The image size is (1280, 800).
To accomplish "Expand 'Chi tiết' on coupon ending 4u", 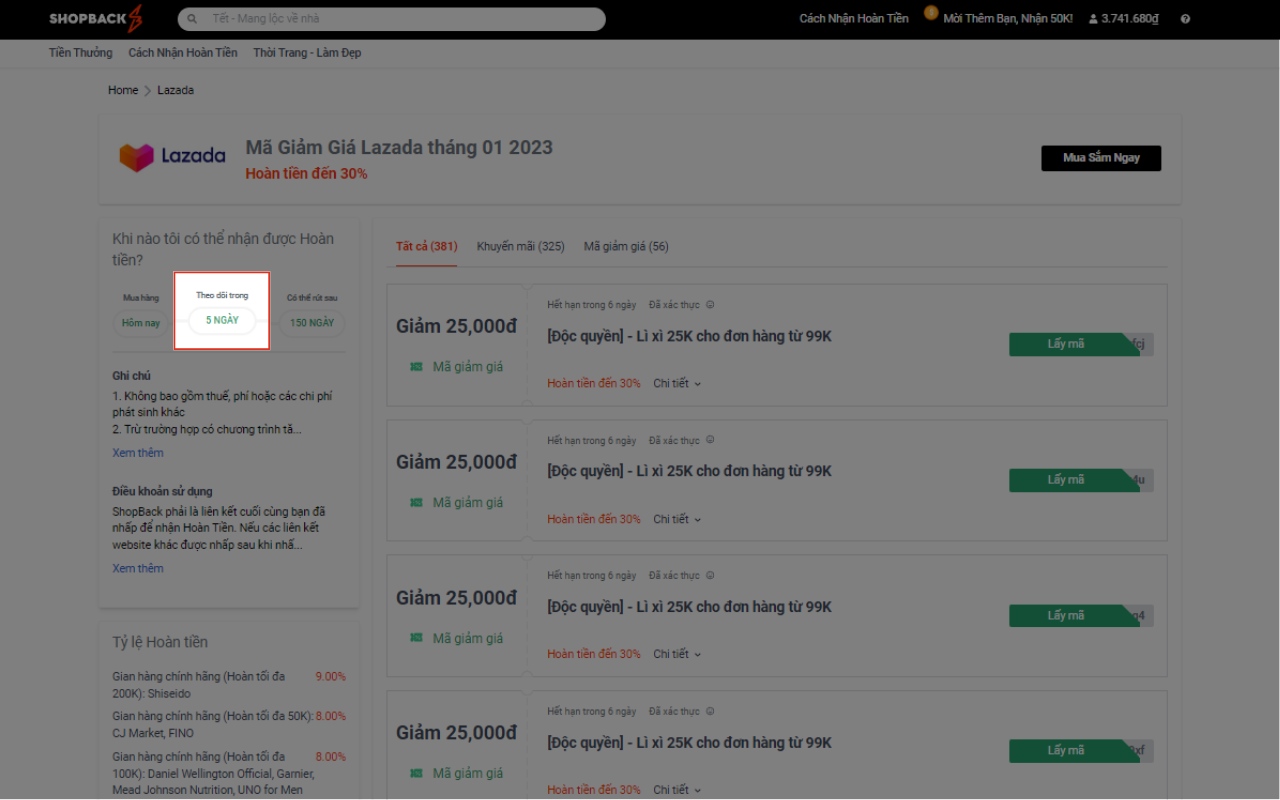I will pos(677,519).
